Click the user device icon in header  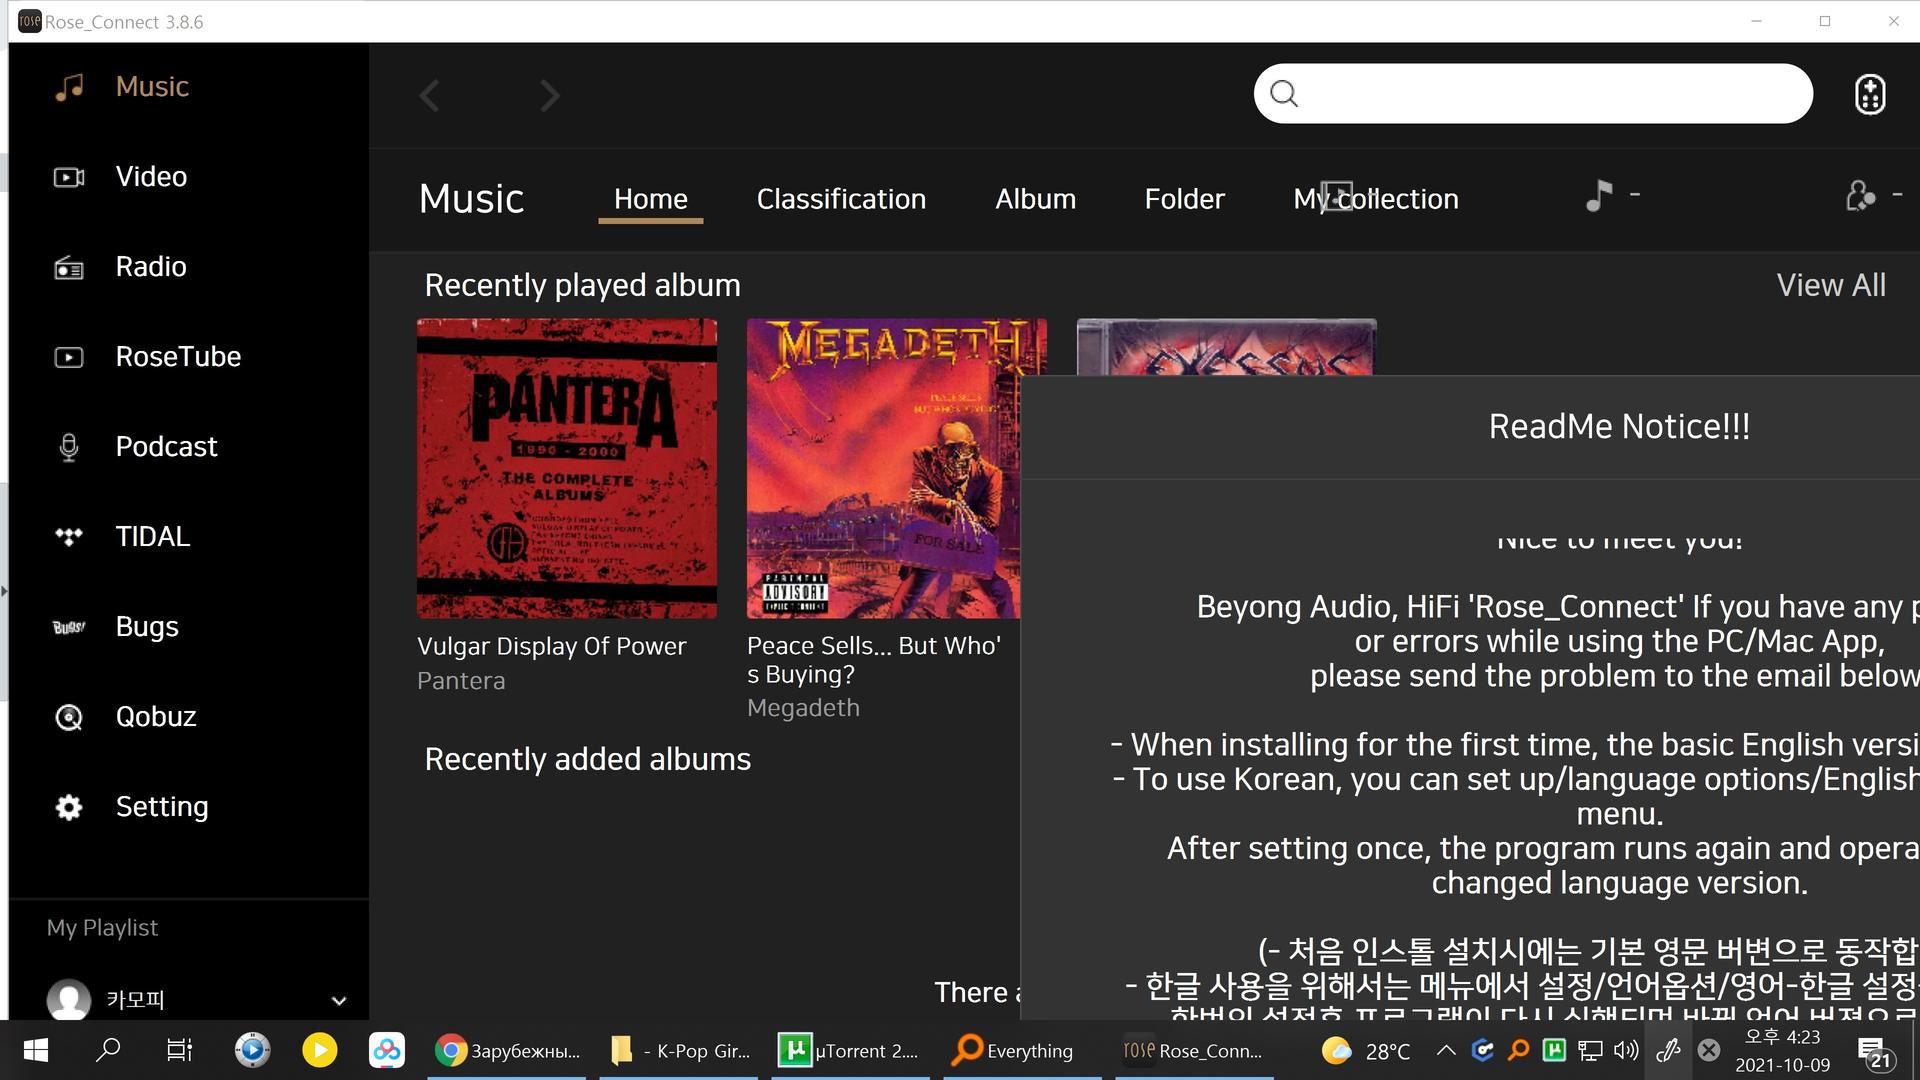[1860, 195]
